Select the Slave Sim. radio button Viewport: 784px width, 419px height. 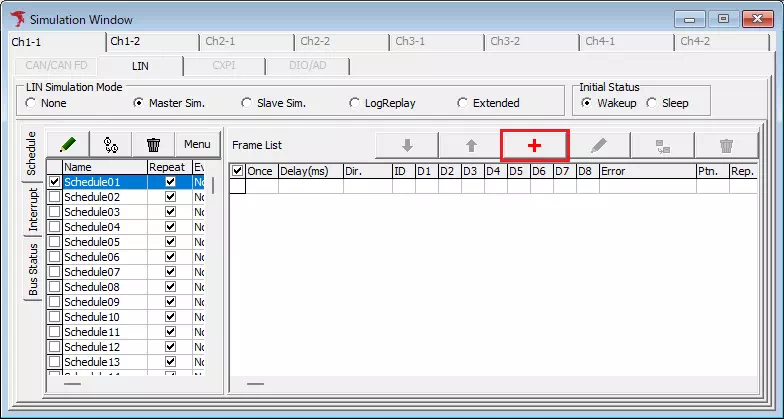247,103
